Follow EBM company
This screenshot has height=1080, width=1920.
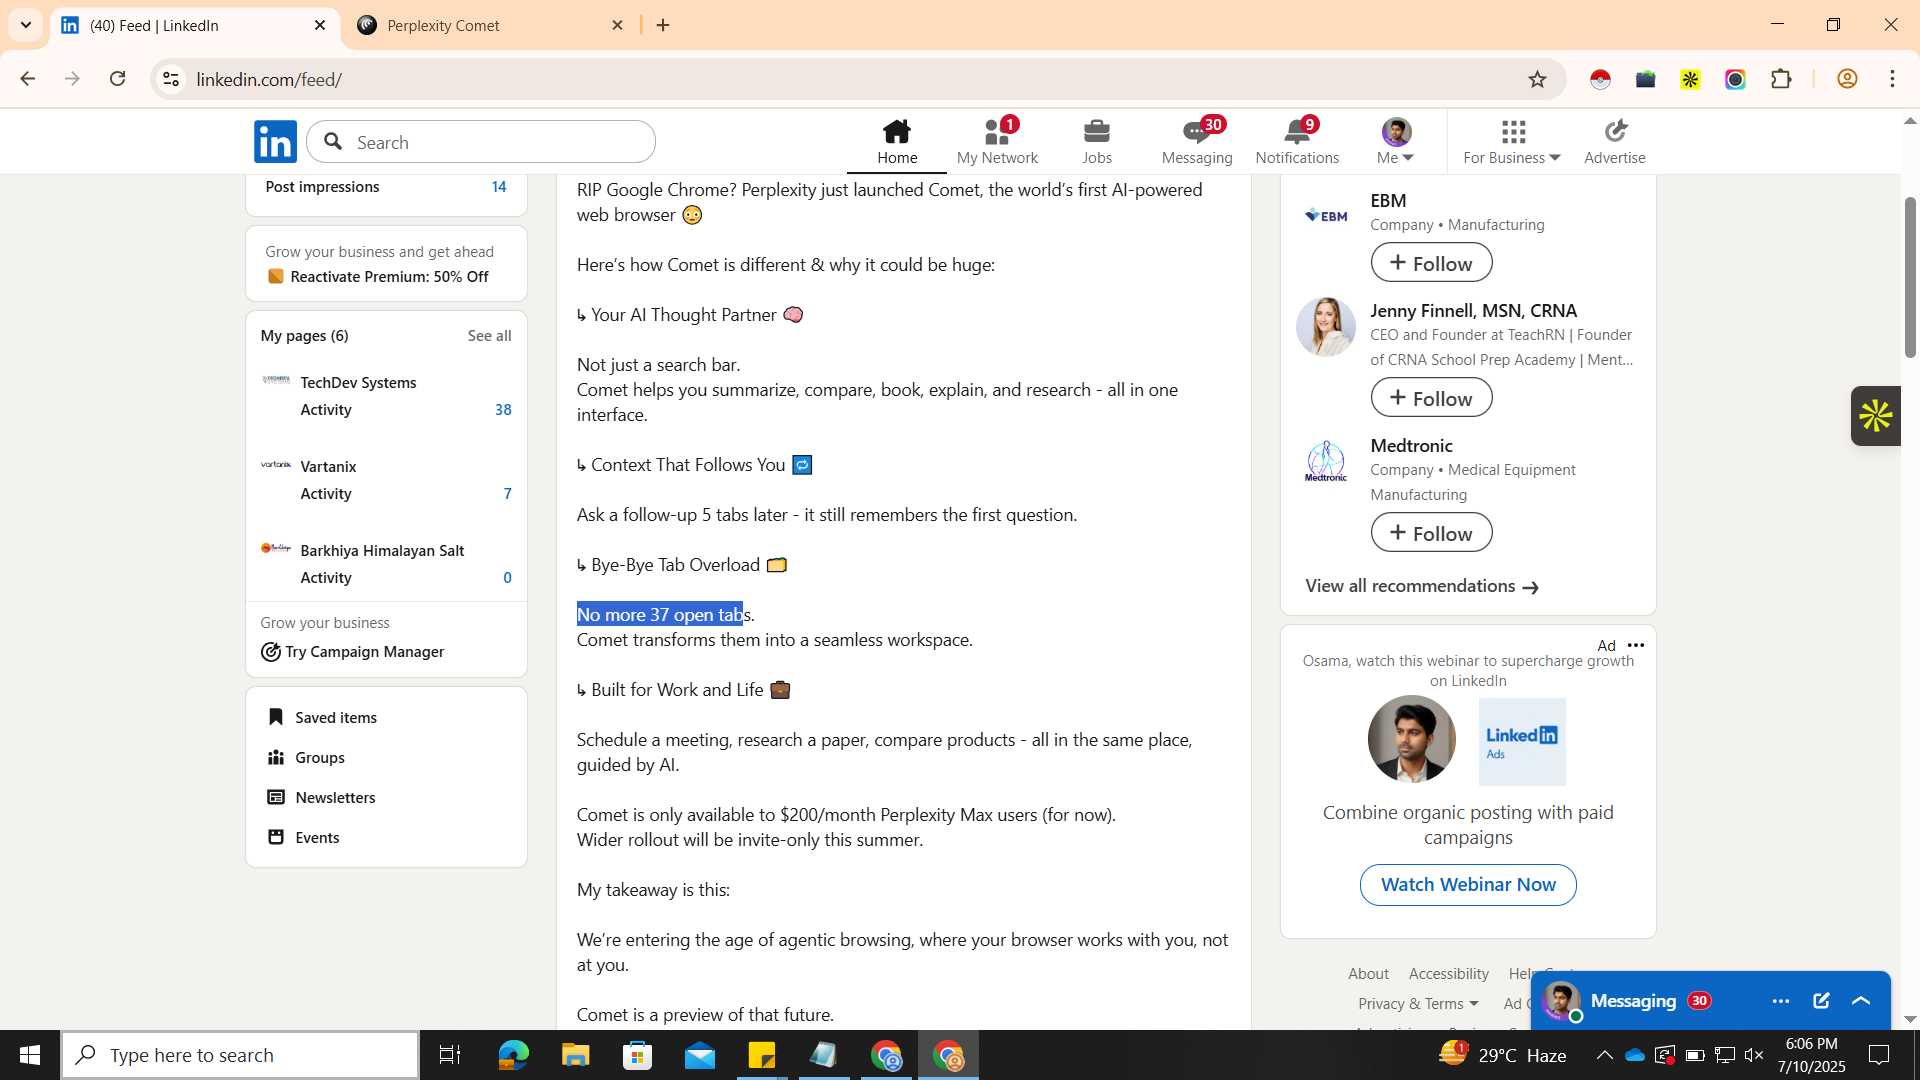pyautogui.click(x=1431, y=263)
